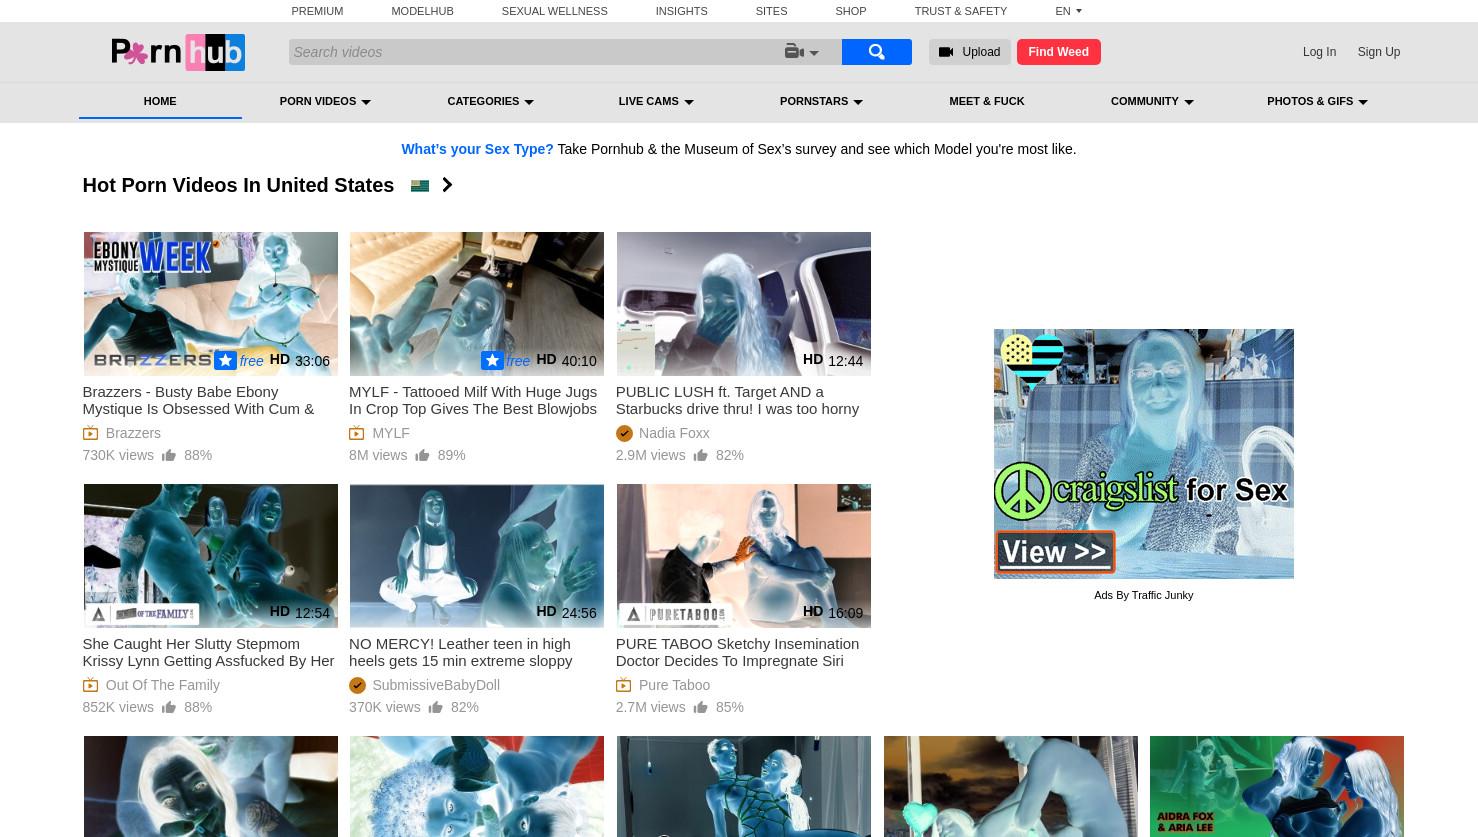Open the SubmissiveBabyDoll uploader link

point(436,685)
